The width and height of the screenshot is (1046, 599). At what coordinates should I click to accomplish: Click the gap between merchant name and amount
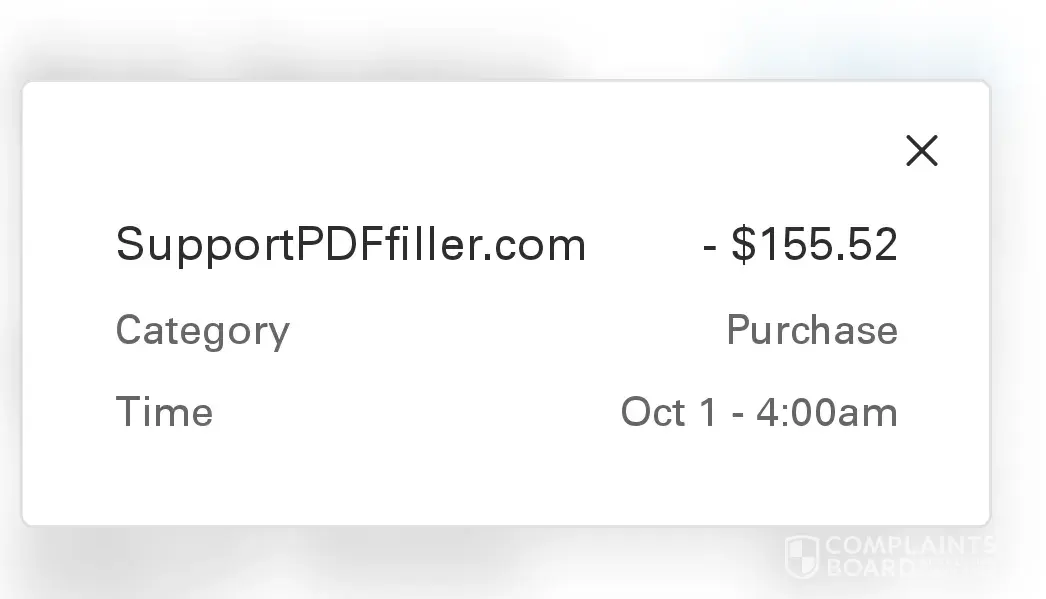point(645,245)
